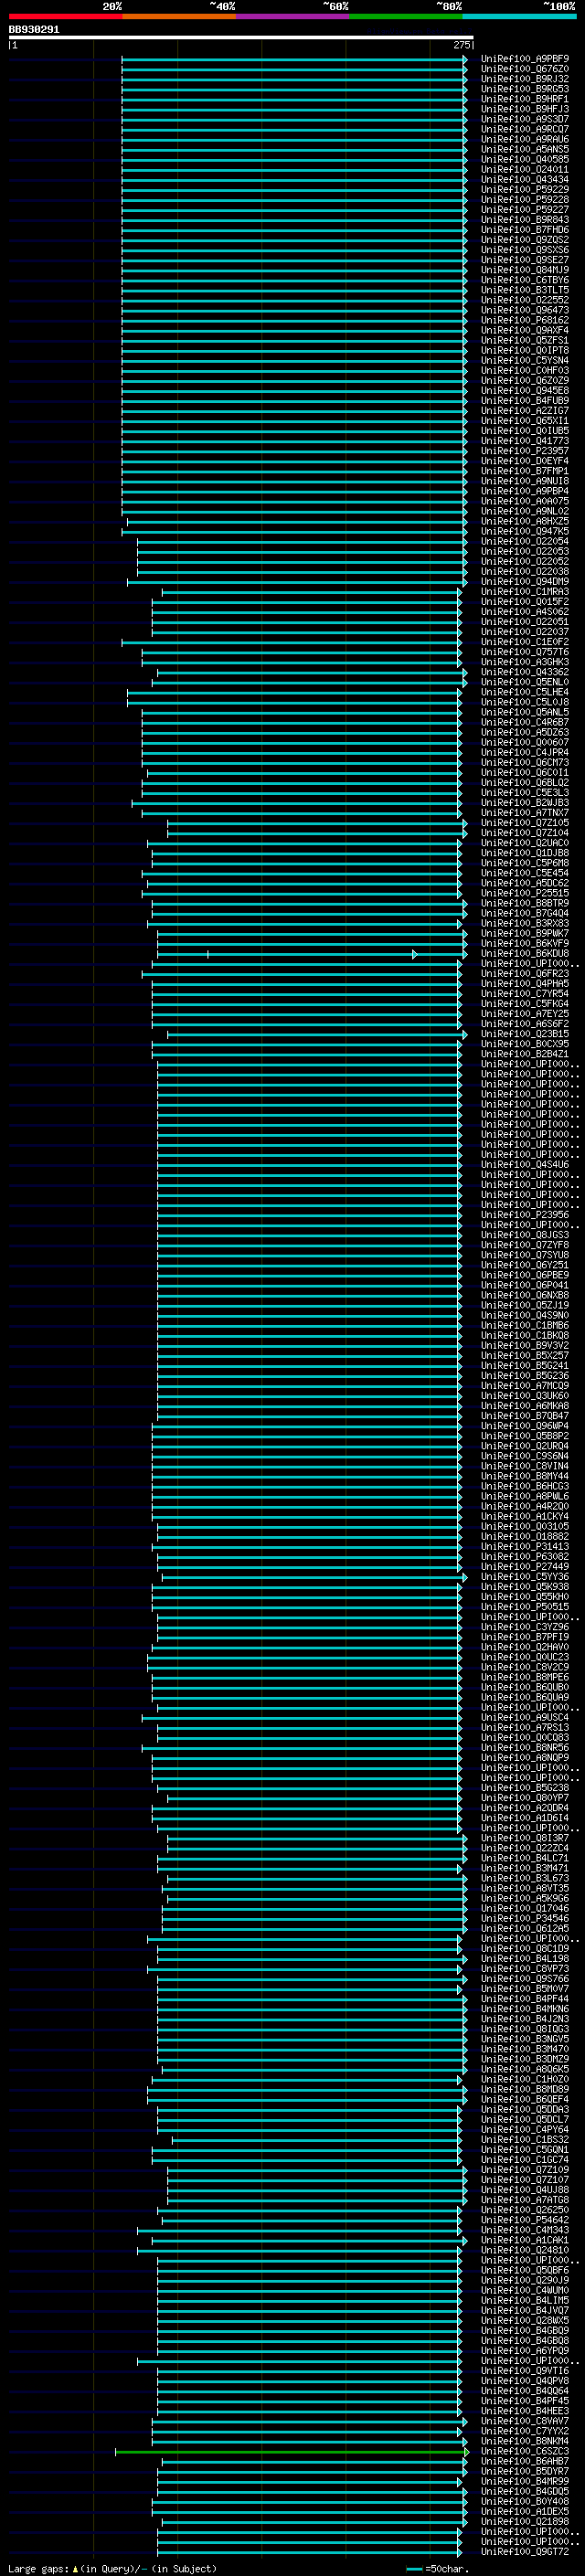Click the UniRef100_Q6PBE9 label
This screenshot has width=585, height=2576.
point(524,1274)
